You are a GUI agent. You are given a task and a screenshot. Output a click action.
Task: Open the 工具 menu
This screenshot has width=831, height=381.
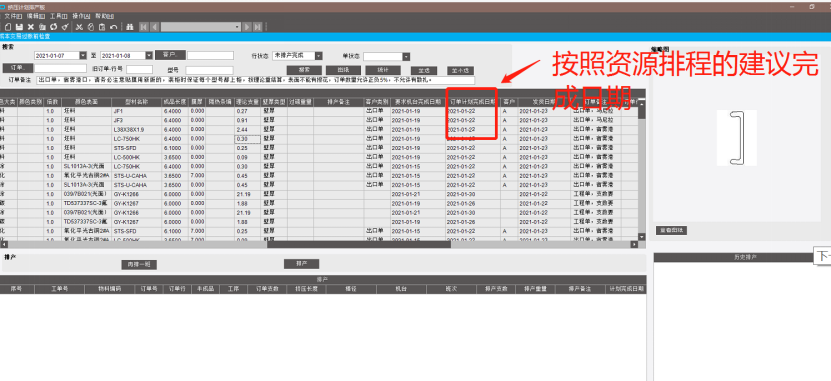[x=58, y=16]
